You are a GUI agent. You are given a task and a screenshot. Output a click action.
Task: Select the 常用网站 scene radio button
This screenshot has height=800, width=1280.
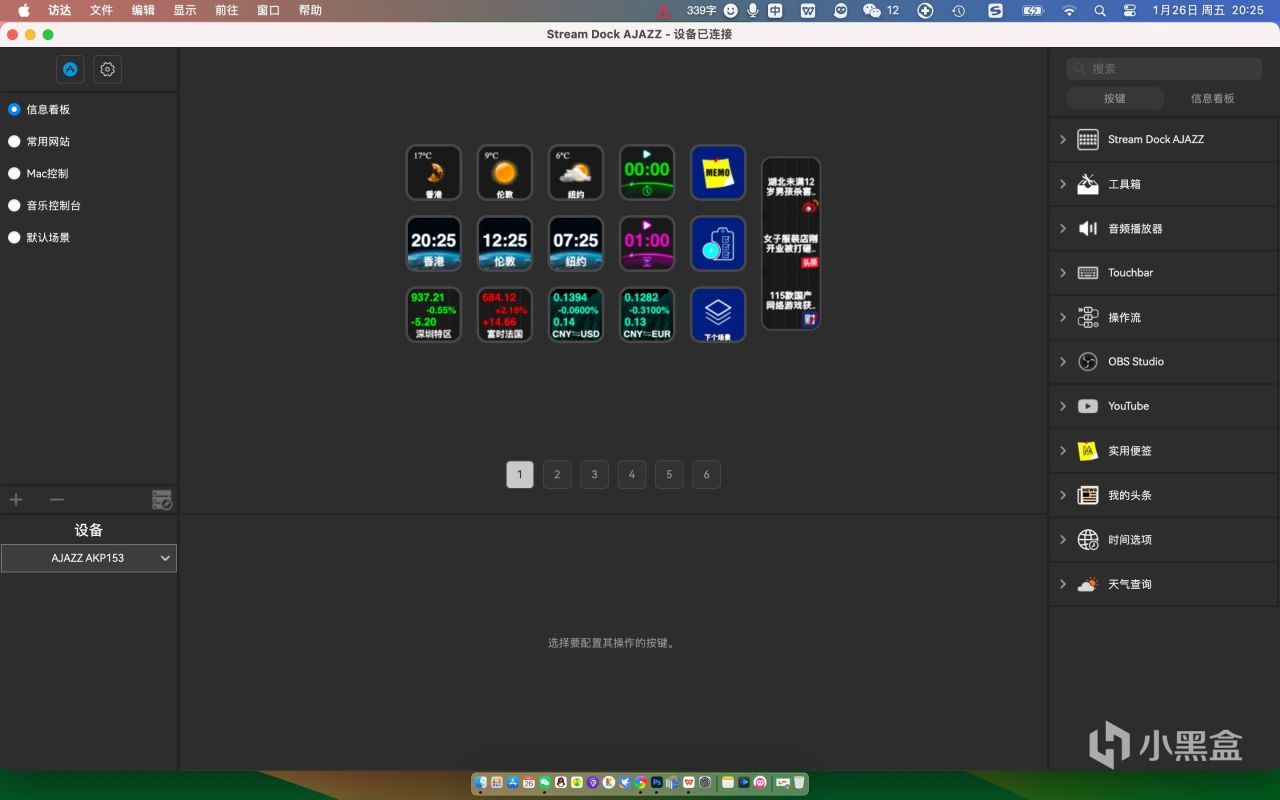click(x=14, y=141)
